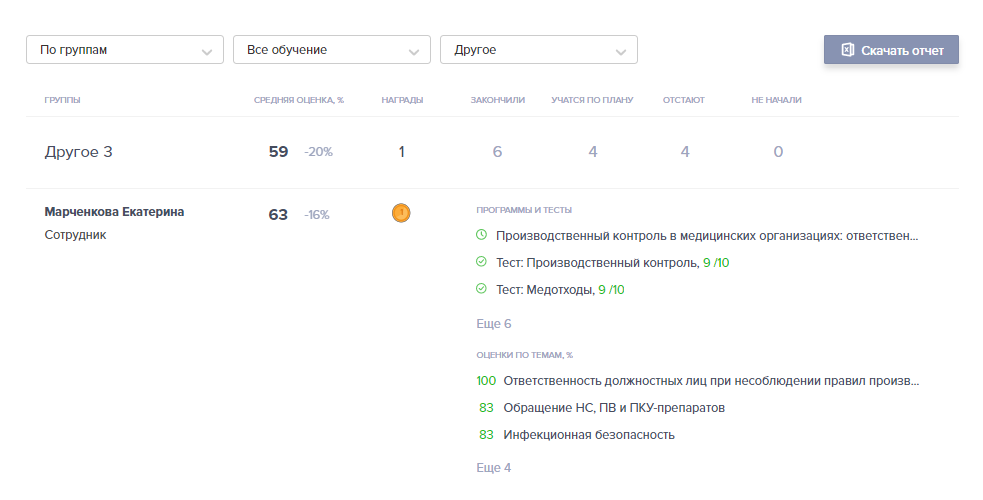Download report with Скачать отчет button
Image resolution: width=983 pixels, height=500 pixels.
tap(891, 50)
